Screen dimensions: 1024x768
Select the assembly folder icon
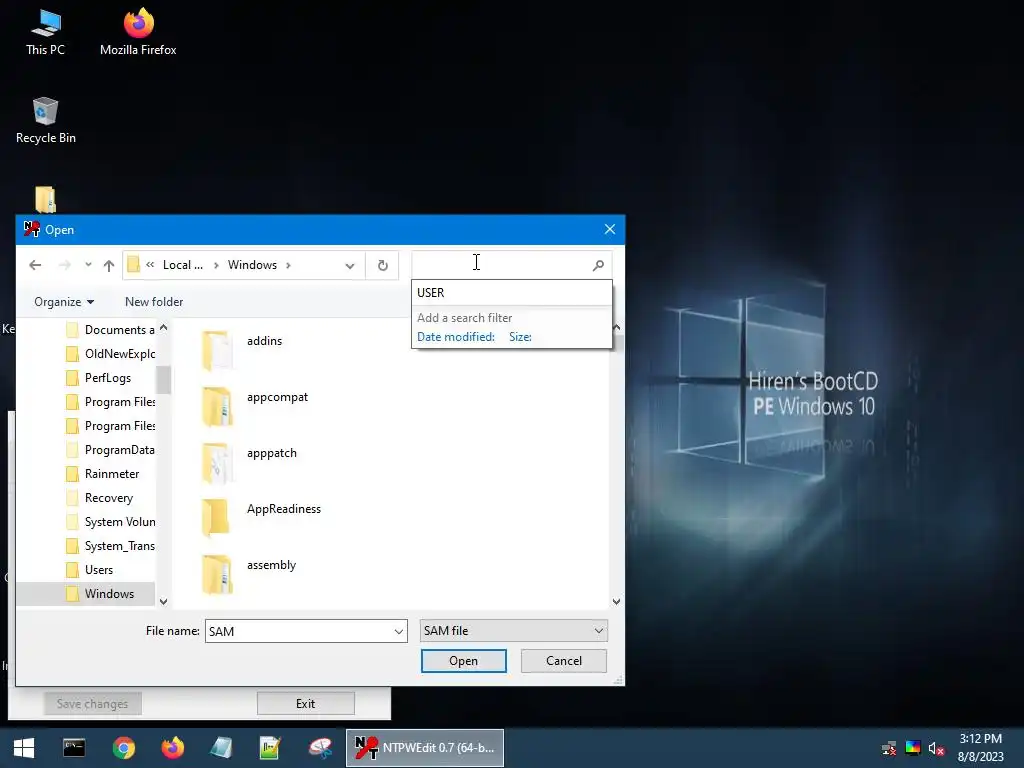(x=217, y=575)
